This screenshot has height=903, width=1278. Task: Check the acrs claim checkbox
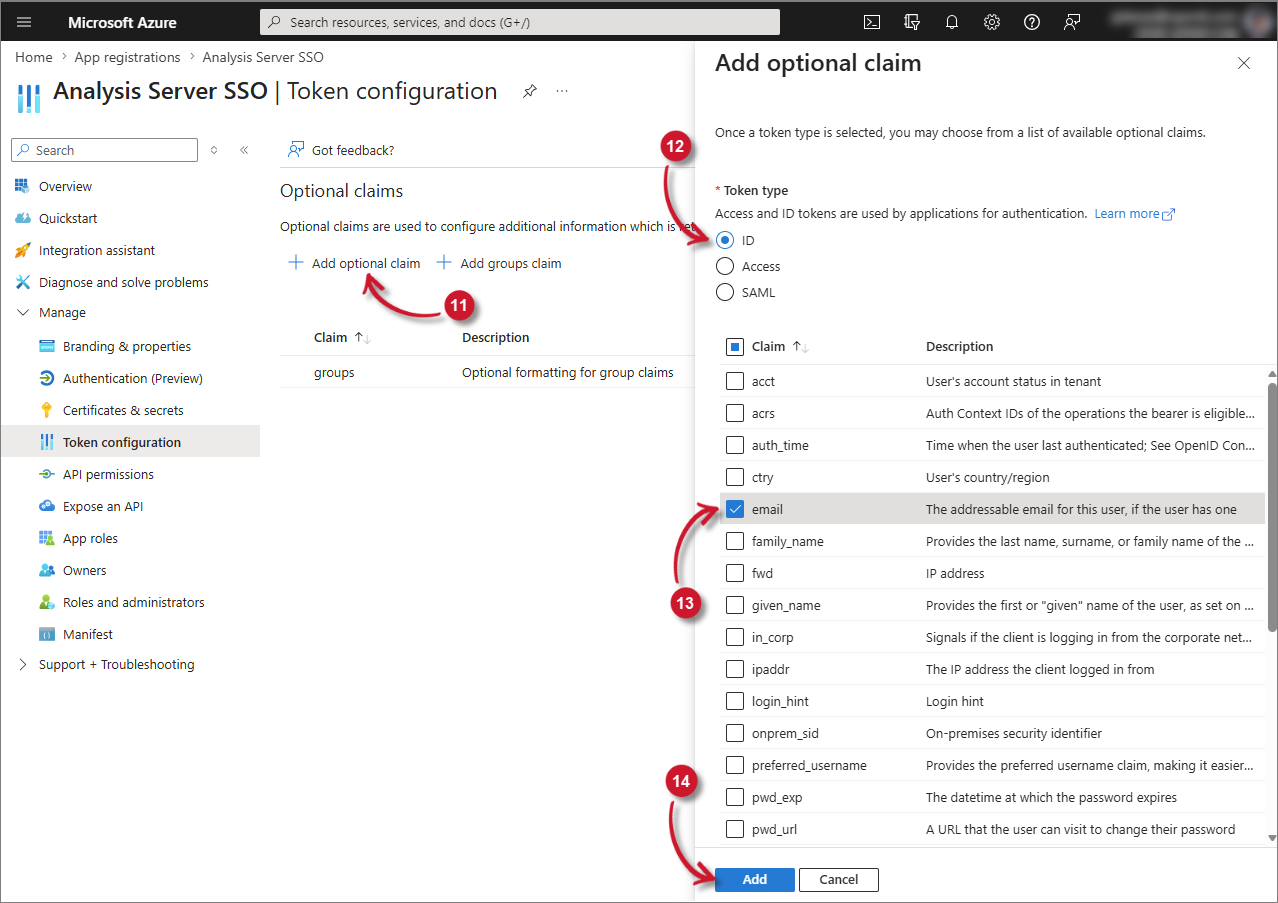pyautogui.click(x=734, y=413)
